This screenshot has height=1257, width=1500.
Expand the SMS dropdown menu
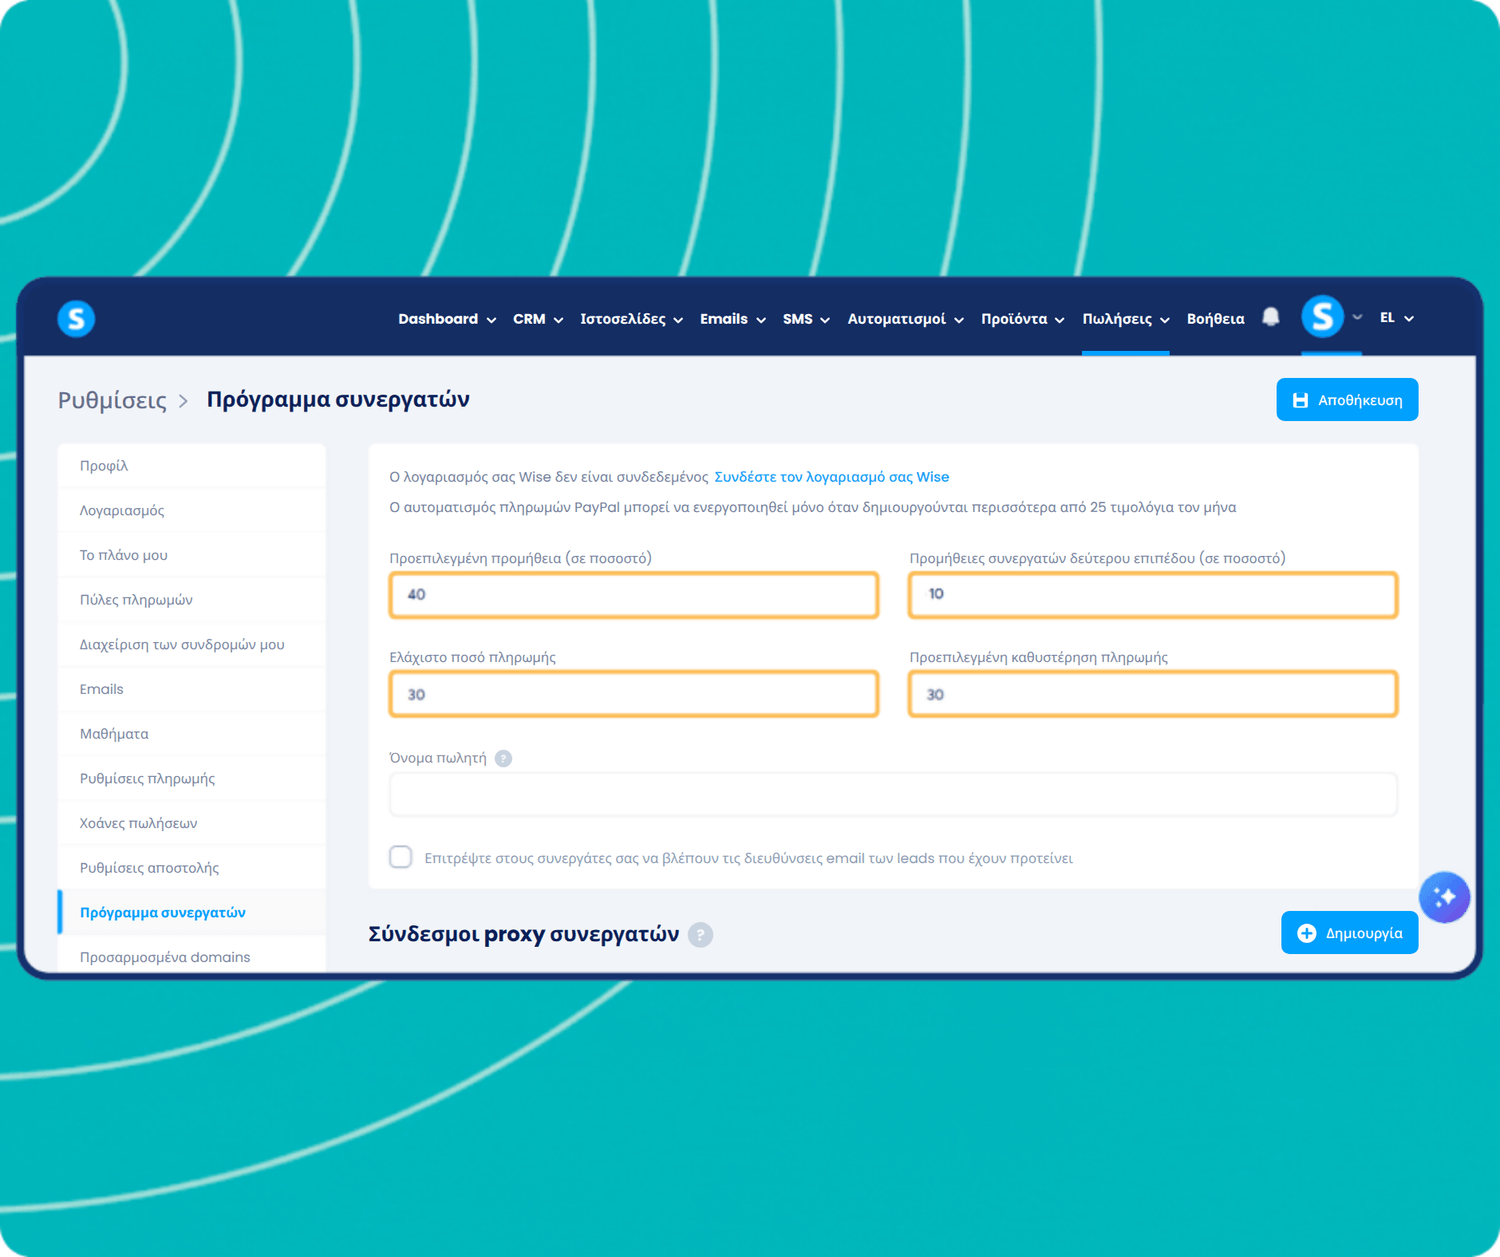[x=806, y=319]
